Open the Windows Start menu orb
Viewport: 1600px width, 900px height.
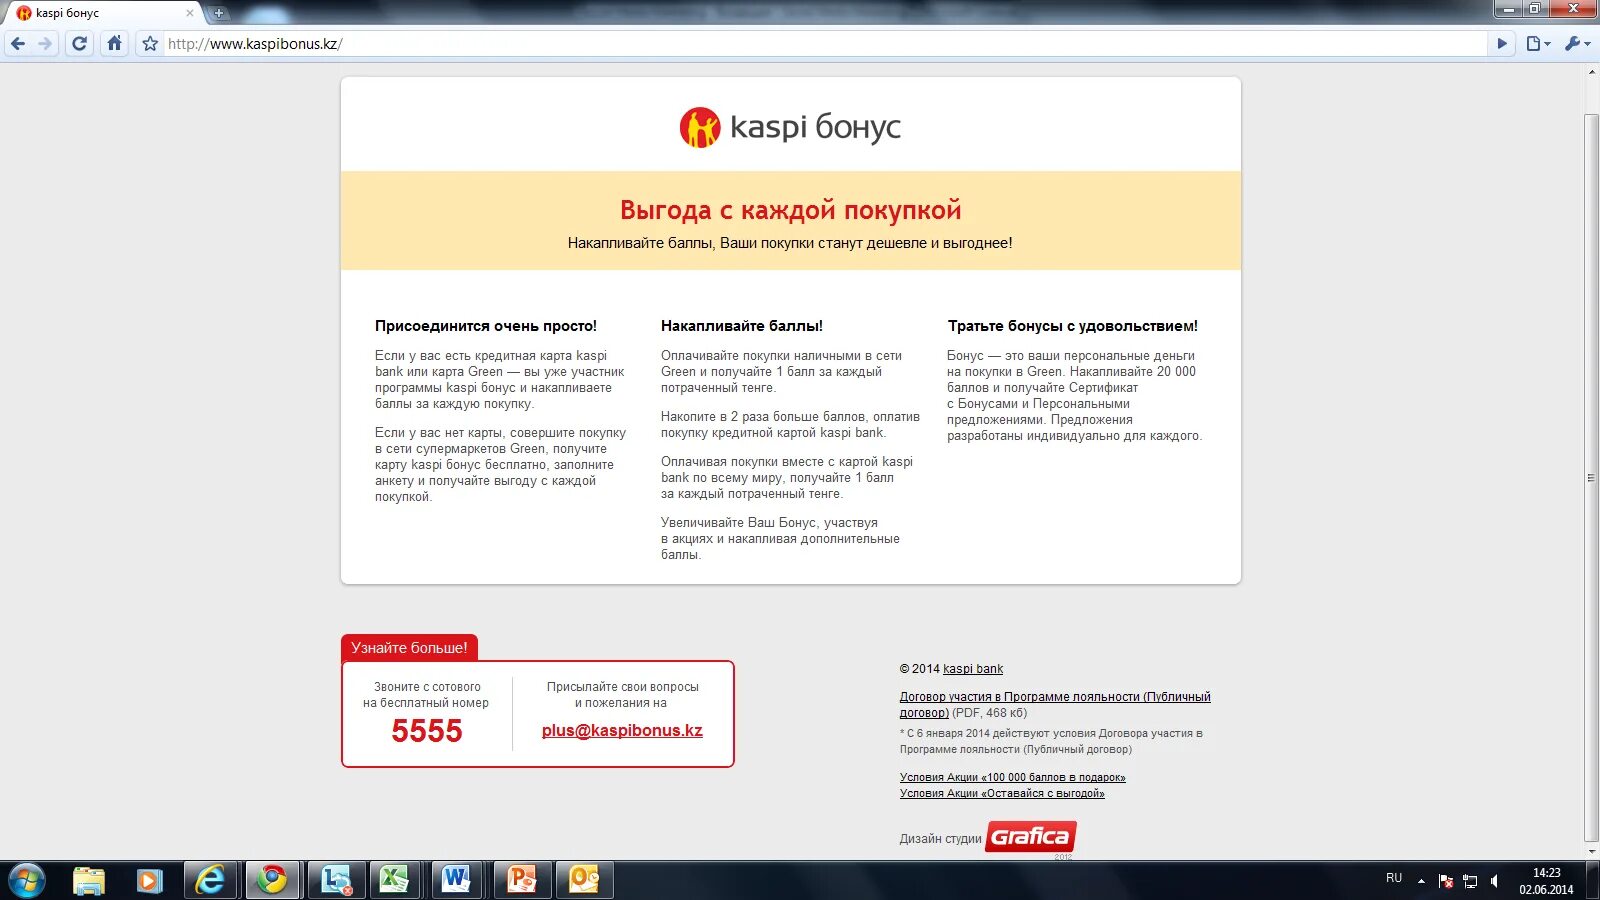tap(26, 881)
